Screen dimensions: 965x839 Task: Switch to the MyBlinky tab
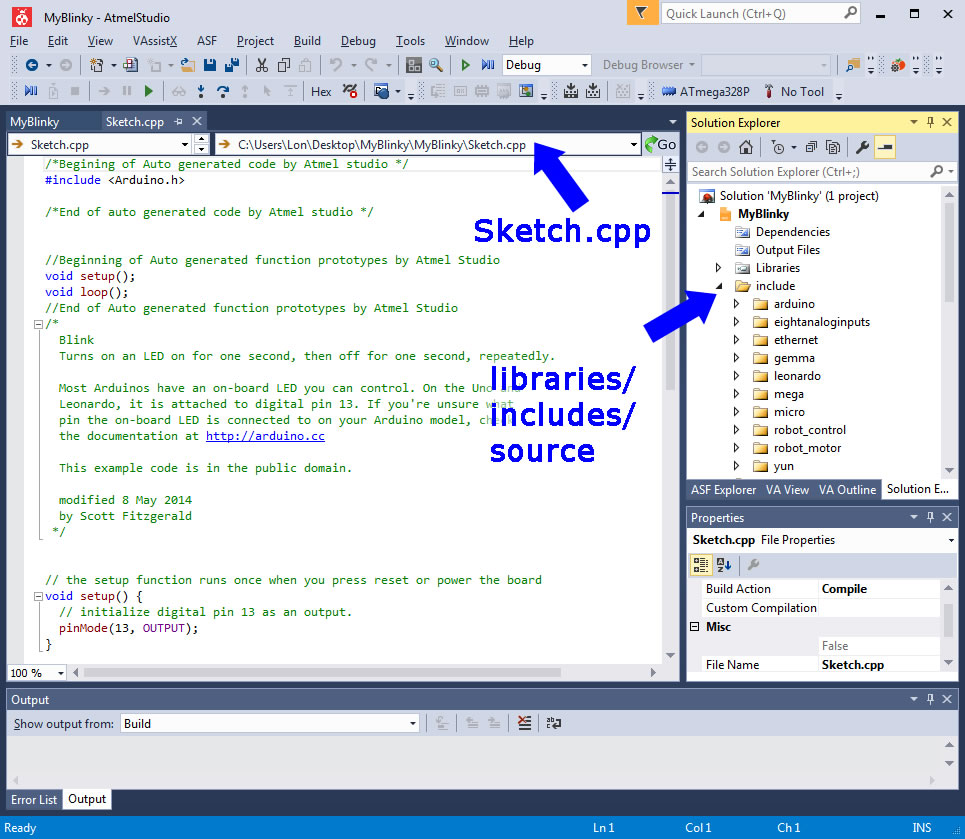(34, 122)
